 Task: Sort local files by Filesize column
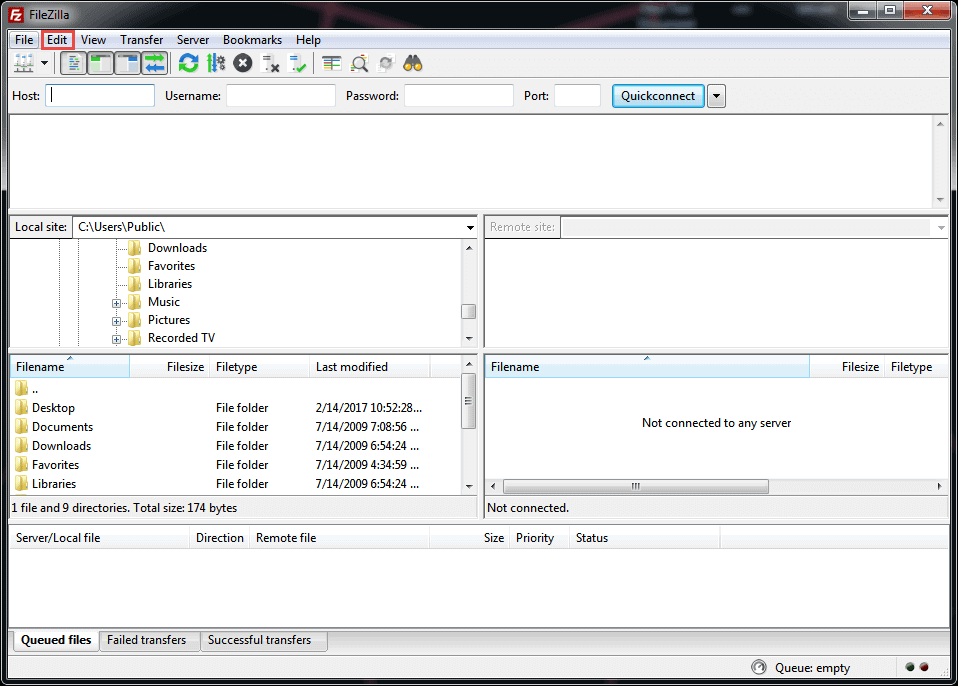(x=169, y=367)
